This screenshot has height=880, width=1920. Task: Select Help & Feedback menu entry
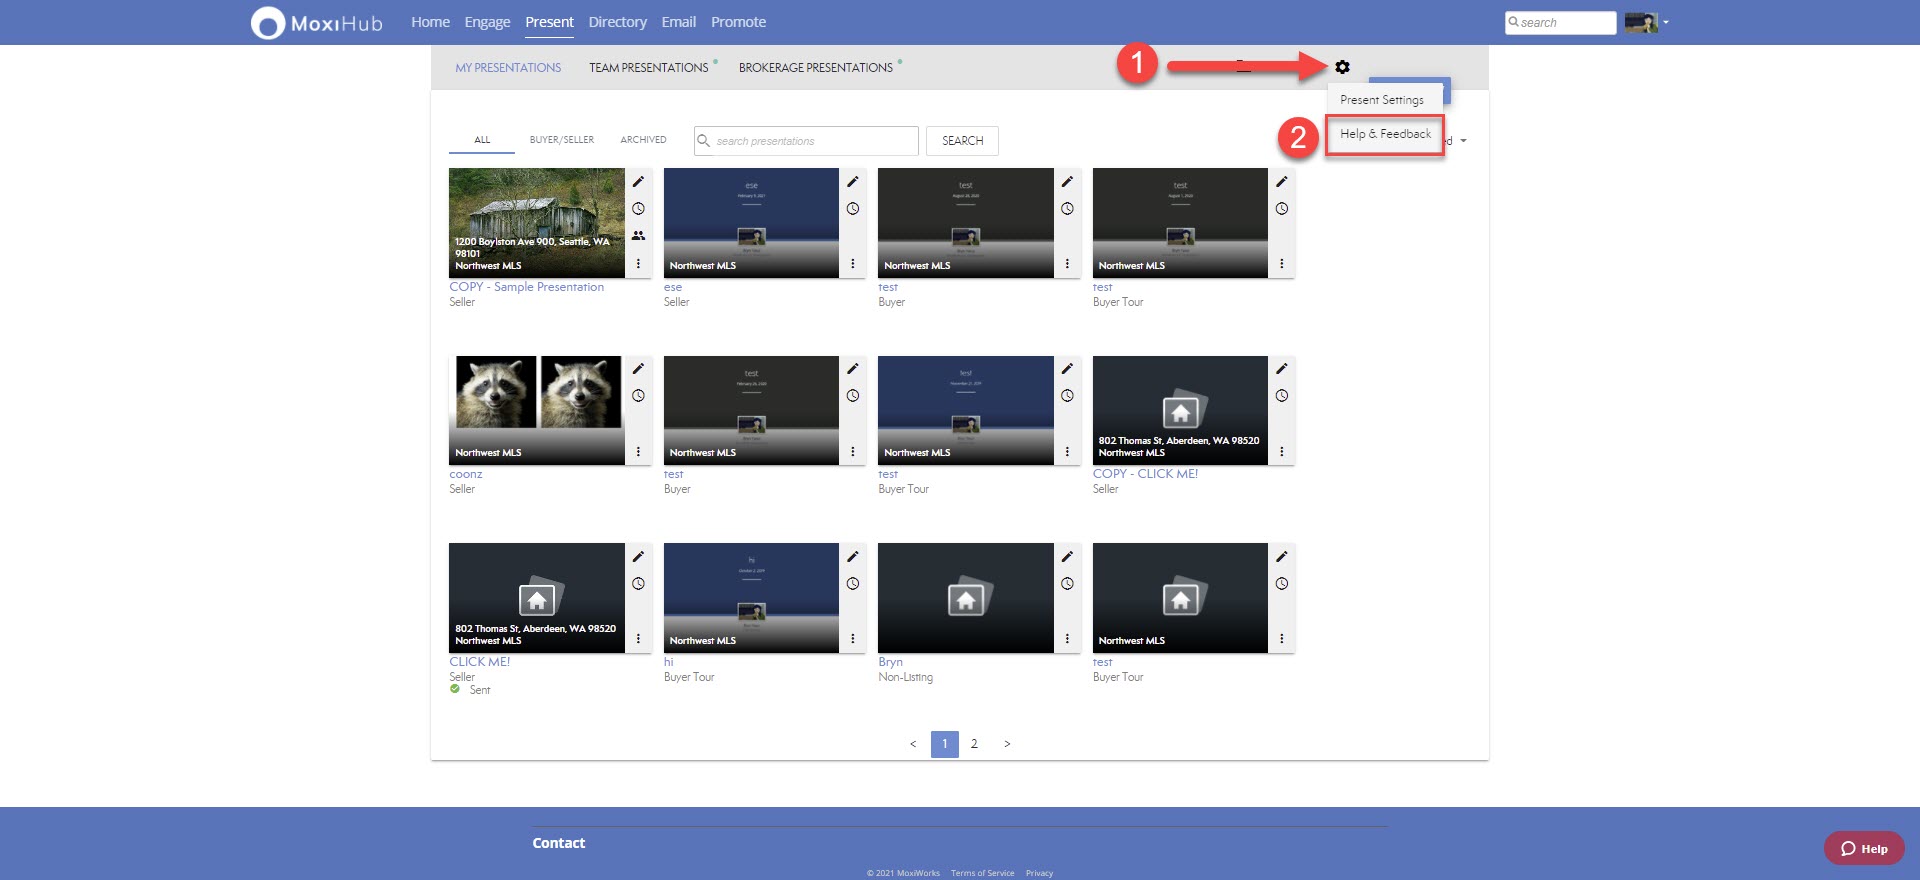pos(1385,134)
